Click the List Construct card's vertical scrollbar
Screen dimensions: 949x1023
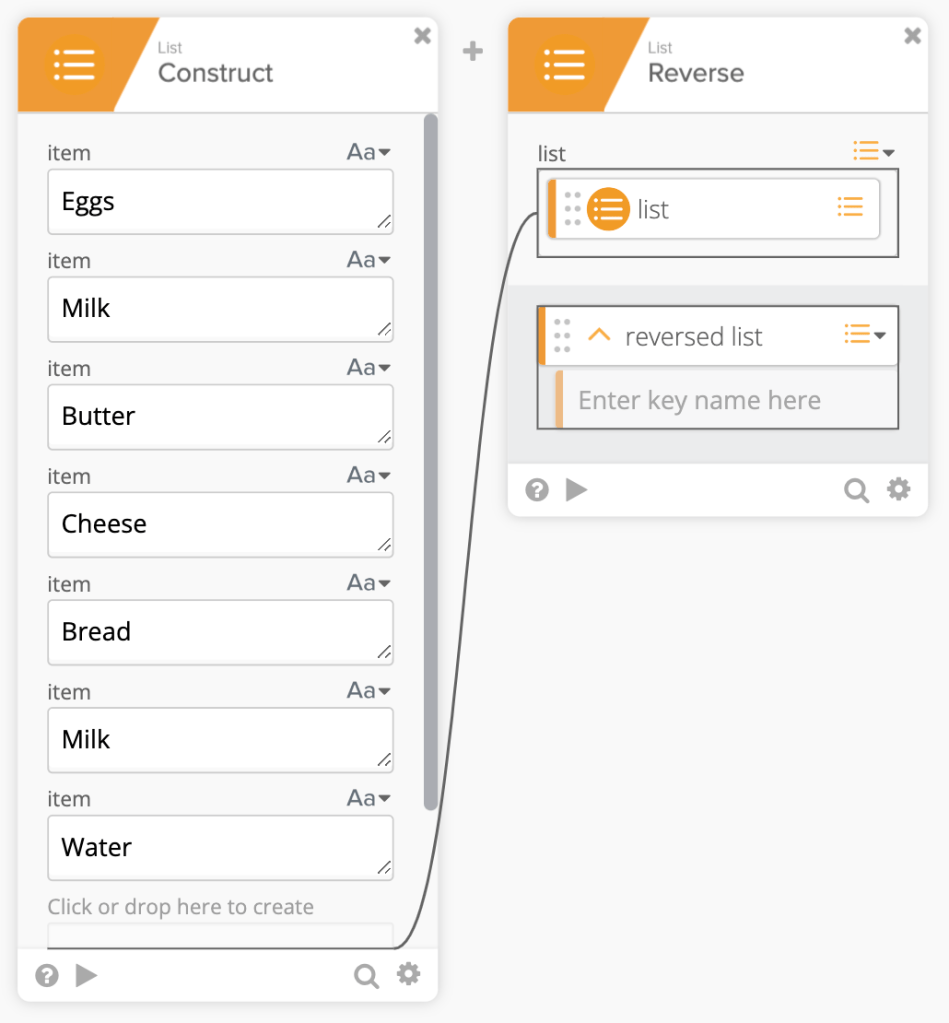(x=430, y=460)
